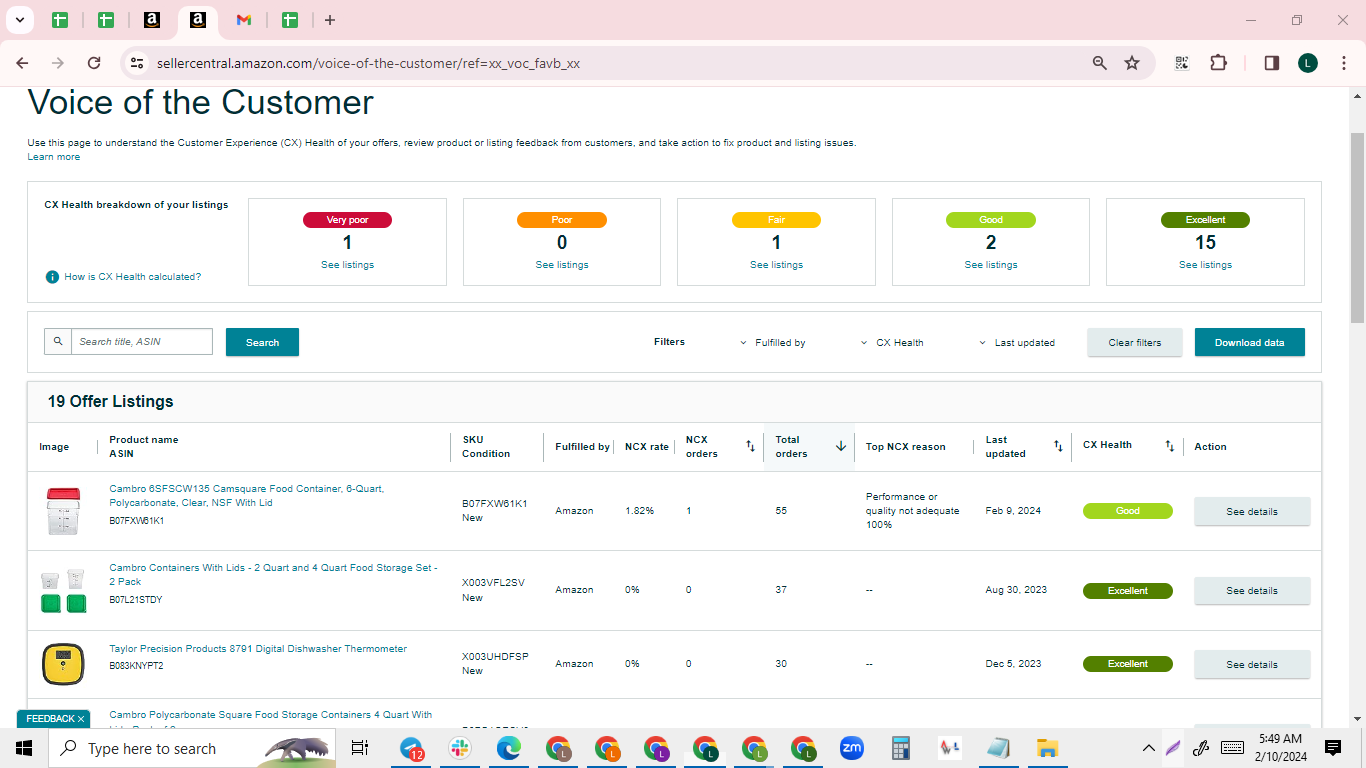Switch to the Gmail tab
Viewport: 1366px width, 768px height.
[x=244, y=20]
